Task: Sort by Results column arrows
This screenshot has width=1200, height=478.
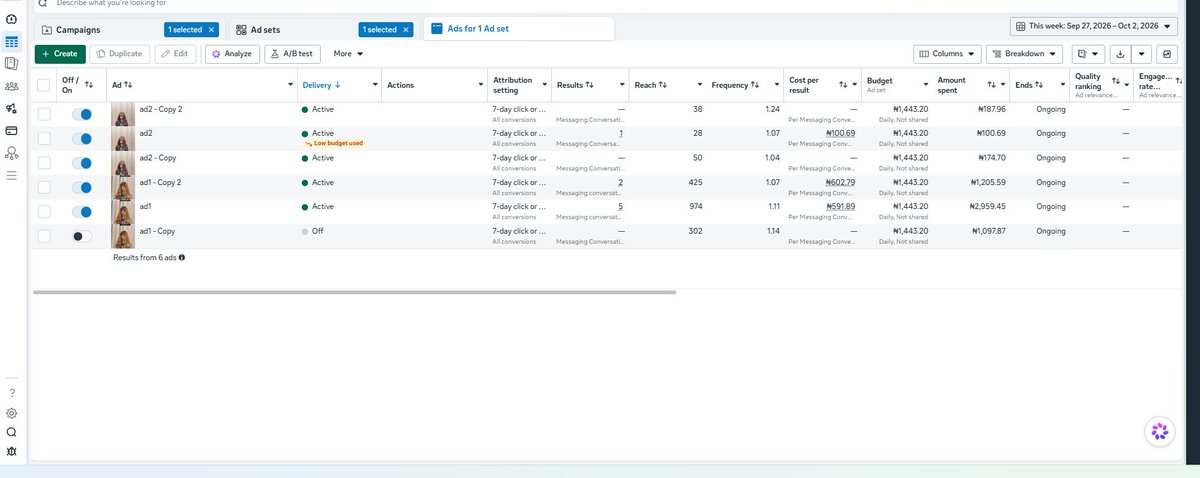Action: (x=590, y=85)
